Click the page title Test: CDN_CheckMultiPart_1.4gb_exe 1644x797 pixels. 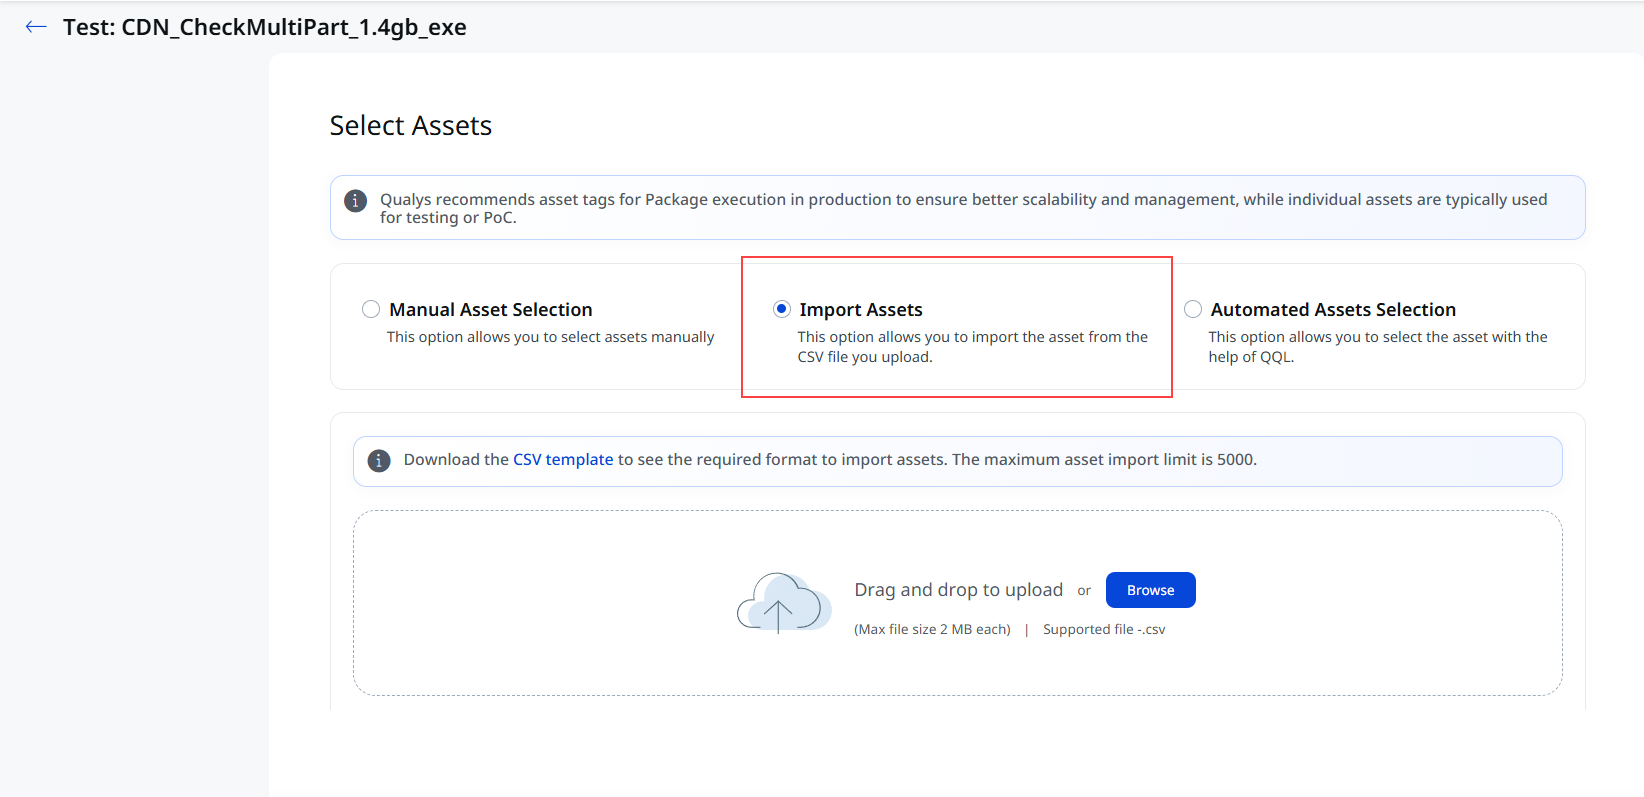(x=265, y=27)
